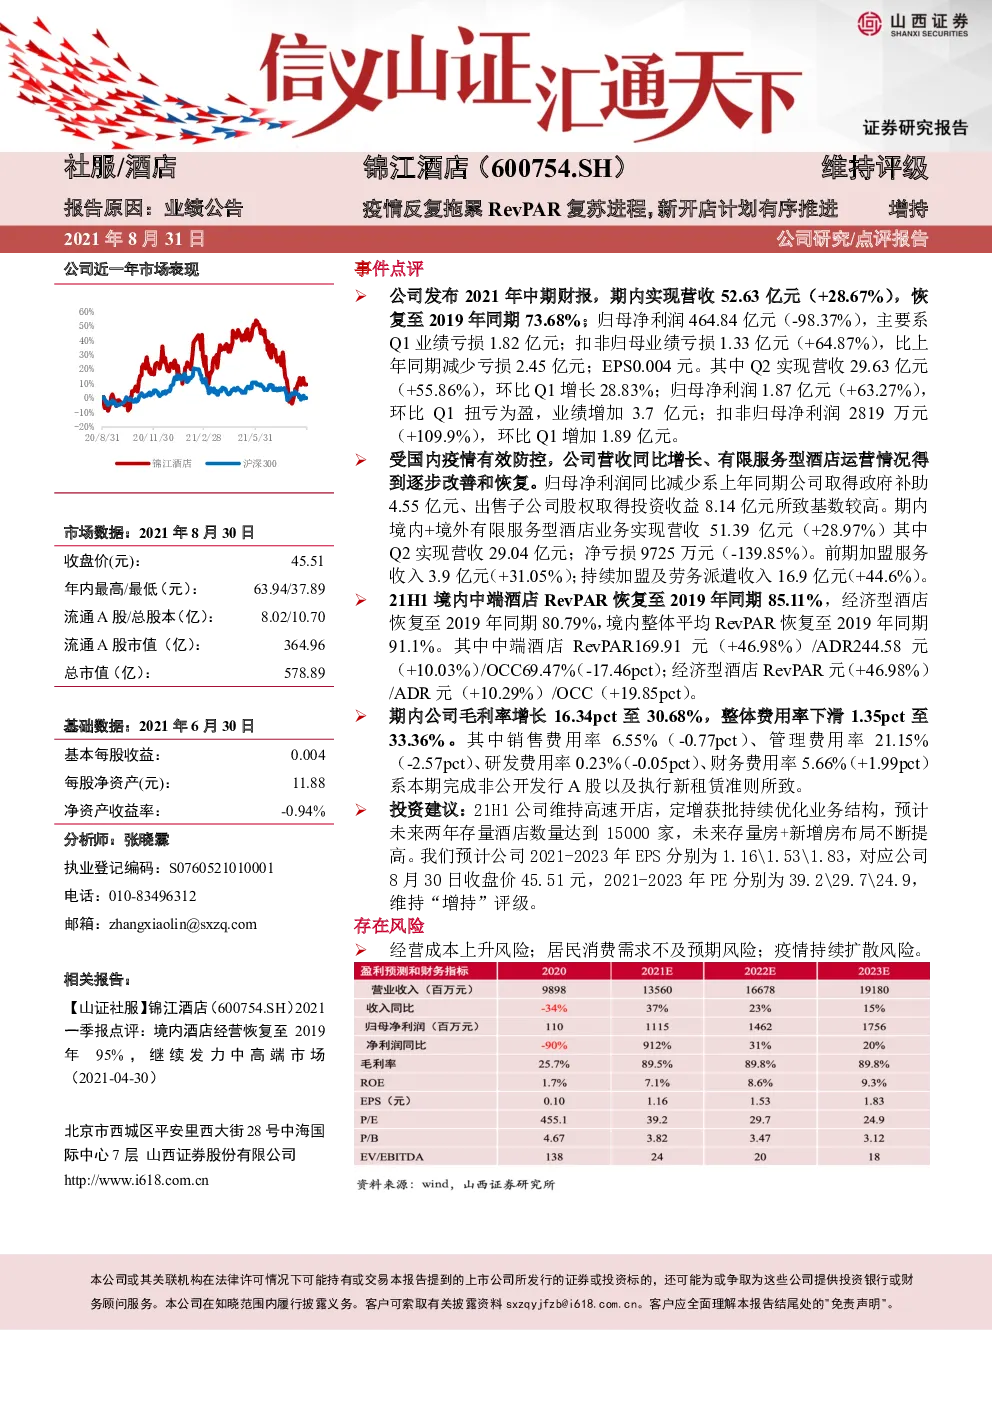Click the red 锦江酒店 legend entry
992x1403 pixels.
pos(153,463)
